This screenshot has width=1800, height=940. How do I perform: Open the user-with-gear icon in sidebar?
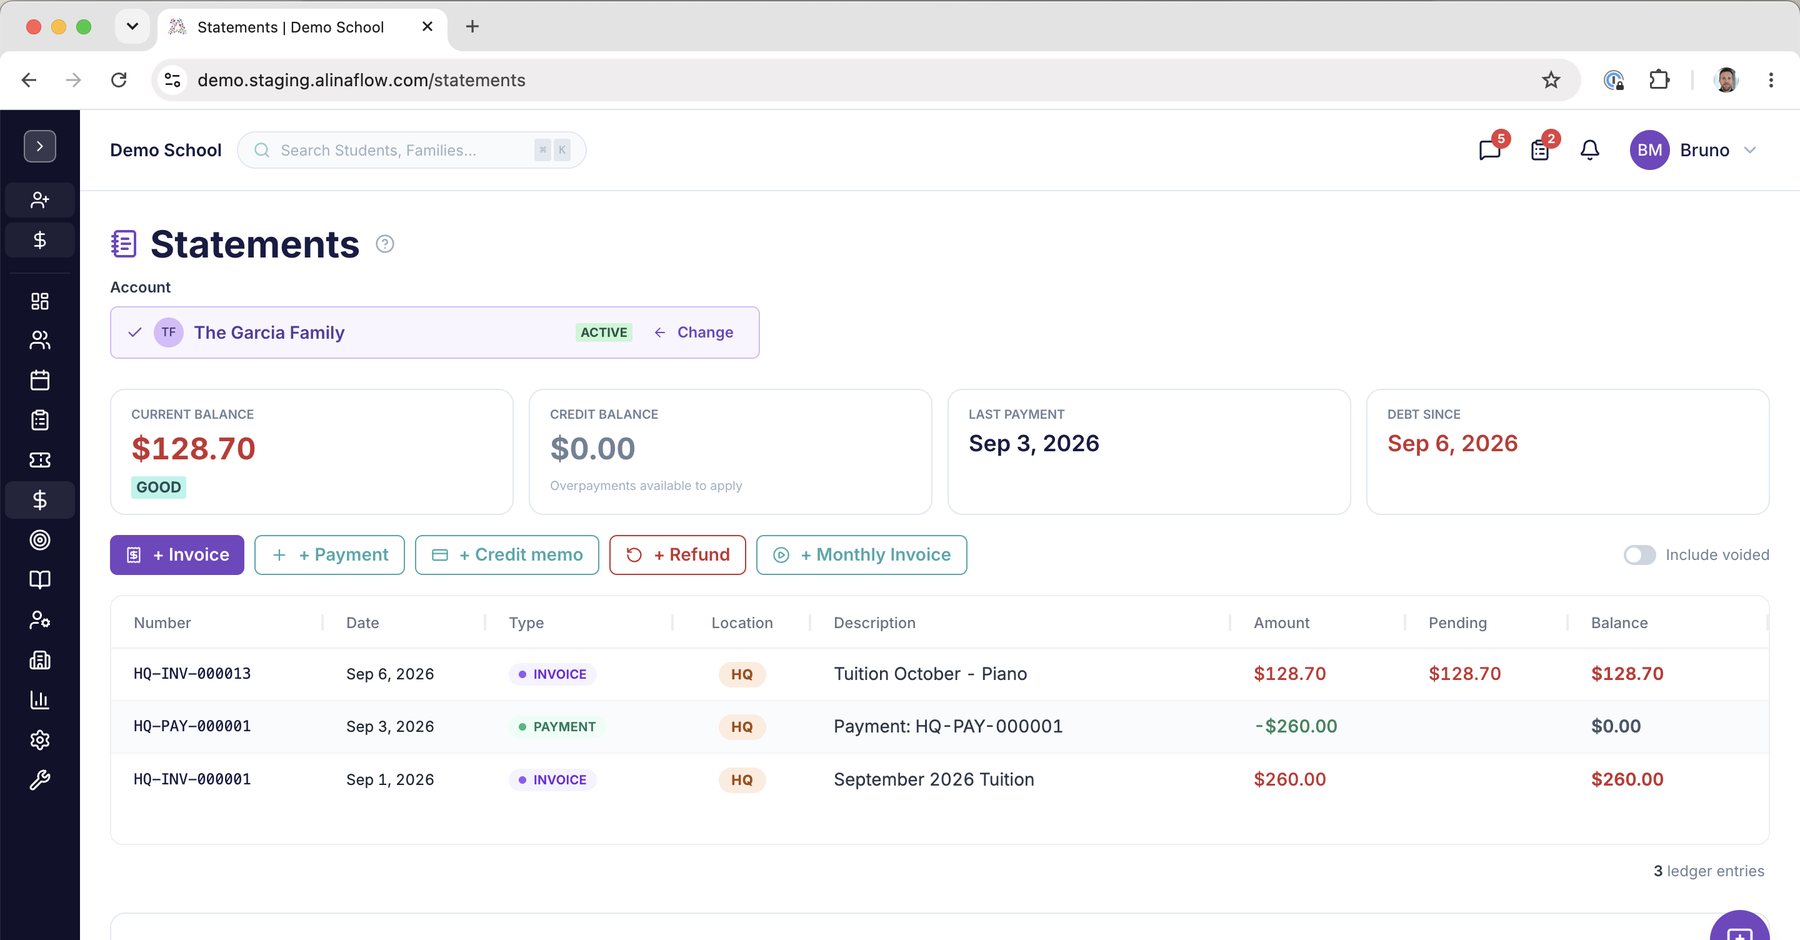pos(40,620)
